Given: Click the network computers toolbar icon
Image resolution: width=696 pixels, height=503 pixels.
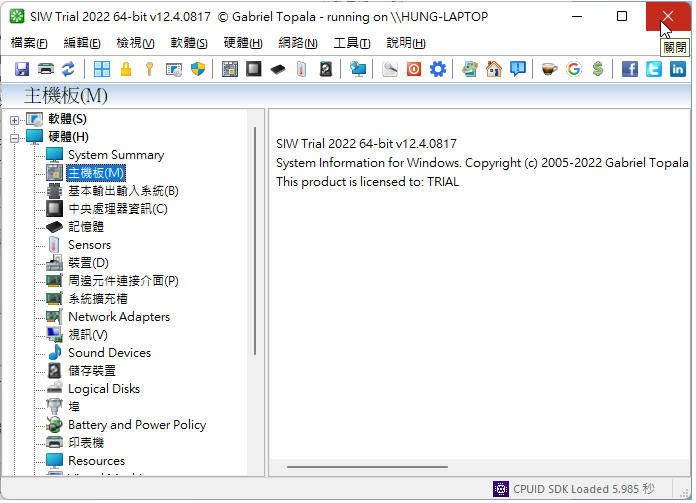Looking at the screenshot, I should [x=357, y=69].
